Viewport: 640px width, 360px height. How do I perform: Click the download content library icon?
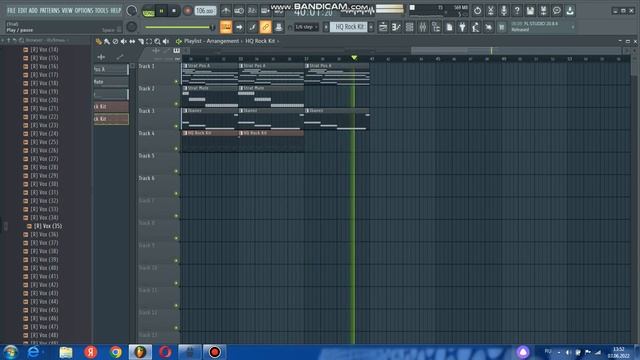[570, 11]
